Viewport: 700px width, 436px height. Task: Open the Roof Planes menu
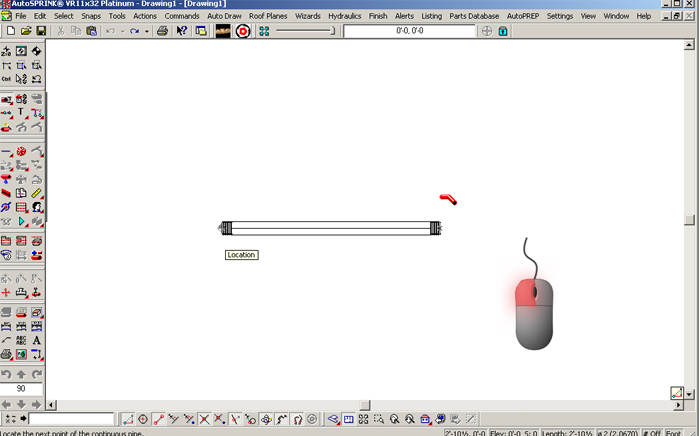(269, 16)
